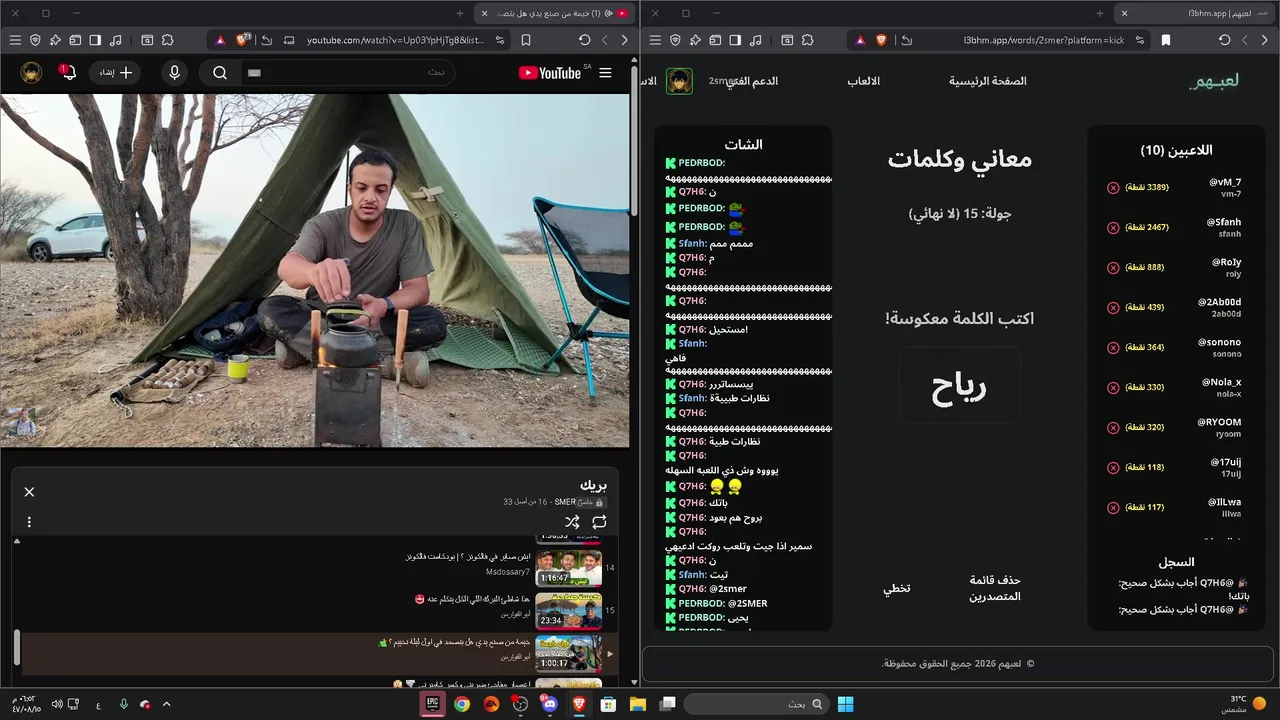Remove player @RoJy from list
The width and height of the screenshot is (1280, 720).
click(1113, 267)
